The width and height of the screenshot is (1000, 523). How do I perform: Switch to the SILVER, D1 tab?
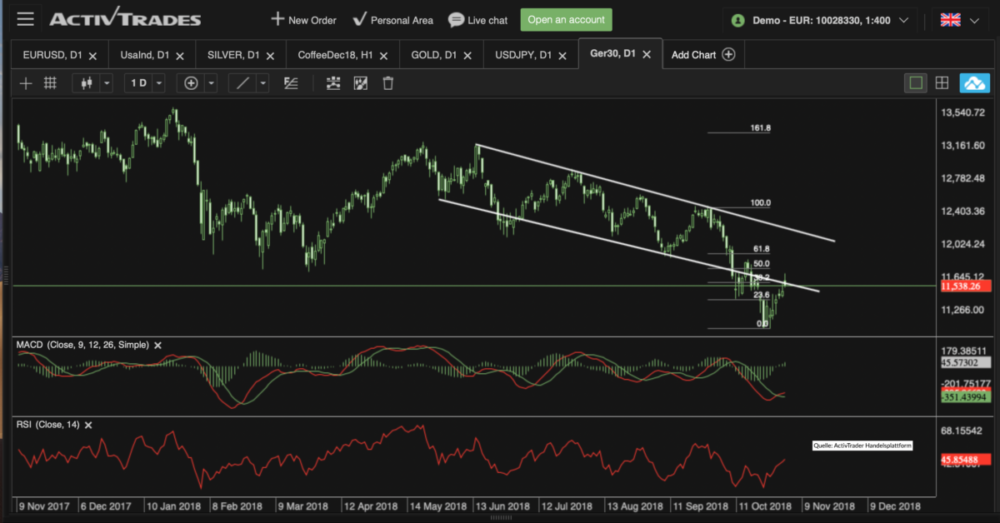tap(233, 55)
